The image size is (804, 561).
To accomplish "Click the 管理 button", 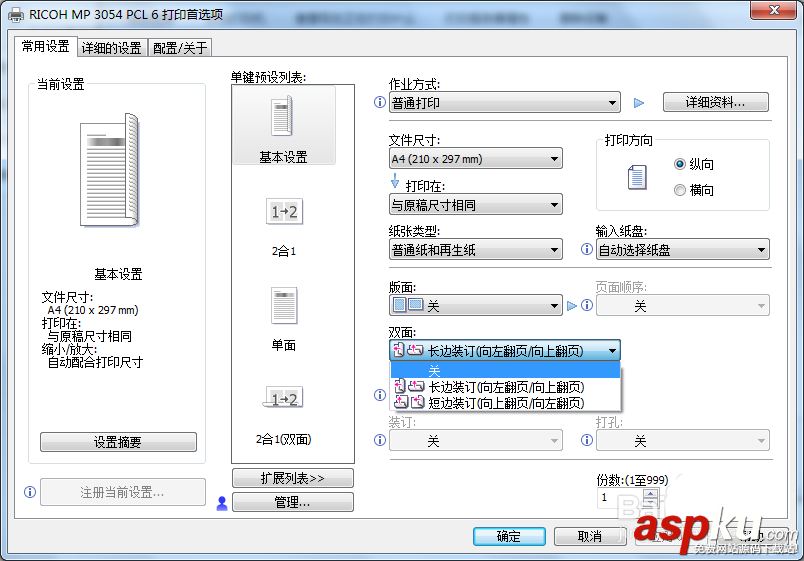I will pos(292,502).
